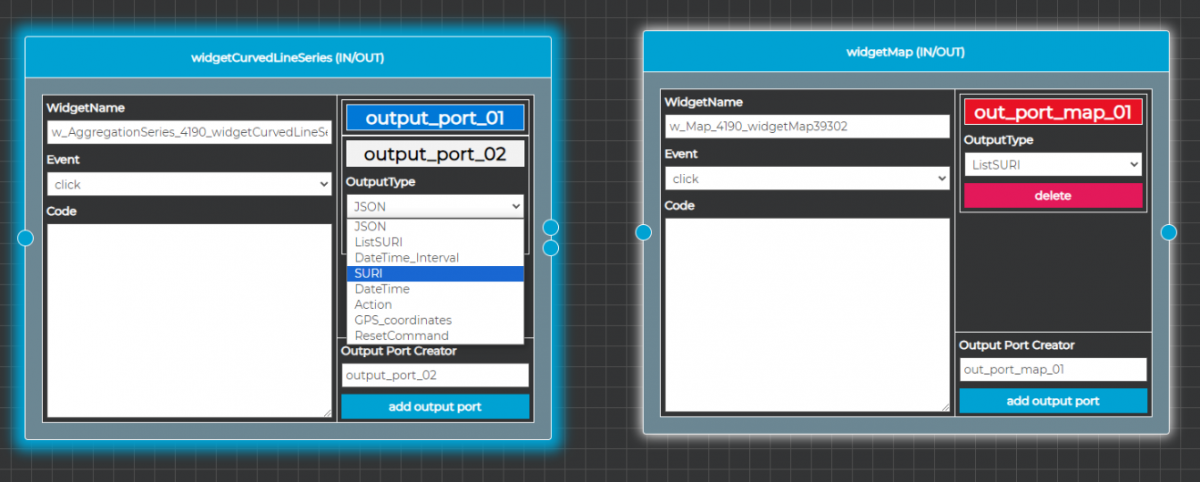Click the input socket of widgetCurvedLineSeries node
Image resolution: width=1200 pixels, height=482 pixels.
[x=26, y=238]
